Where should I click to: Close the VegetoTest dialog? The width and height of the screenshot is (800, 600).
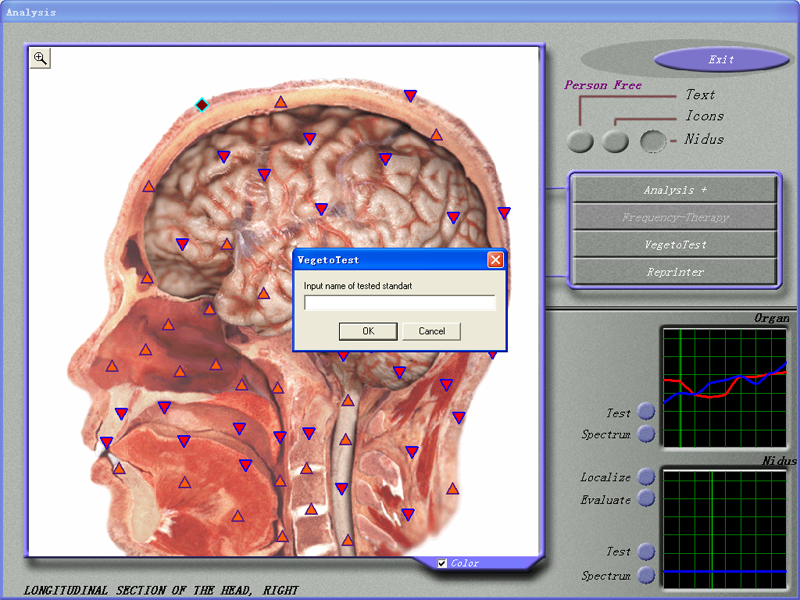tap(495, 260)
